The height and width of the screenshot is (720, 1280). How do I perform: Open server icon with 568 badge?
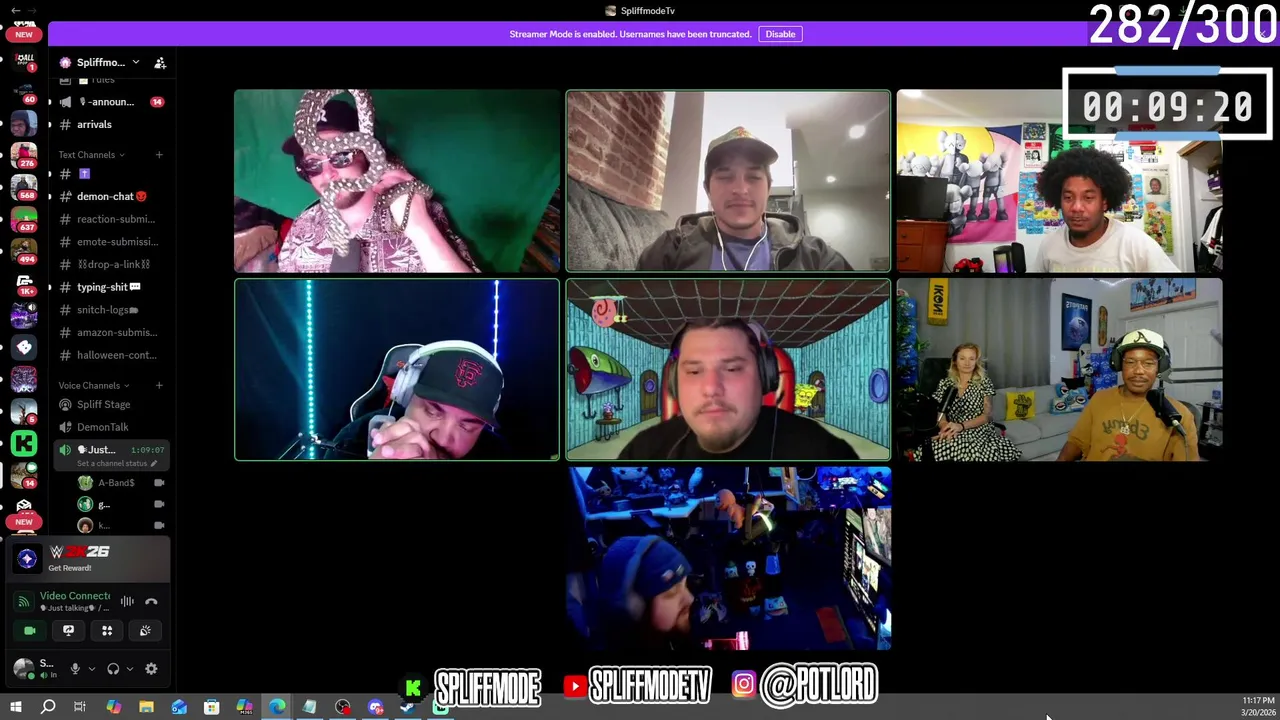point(24,187)
